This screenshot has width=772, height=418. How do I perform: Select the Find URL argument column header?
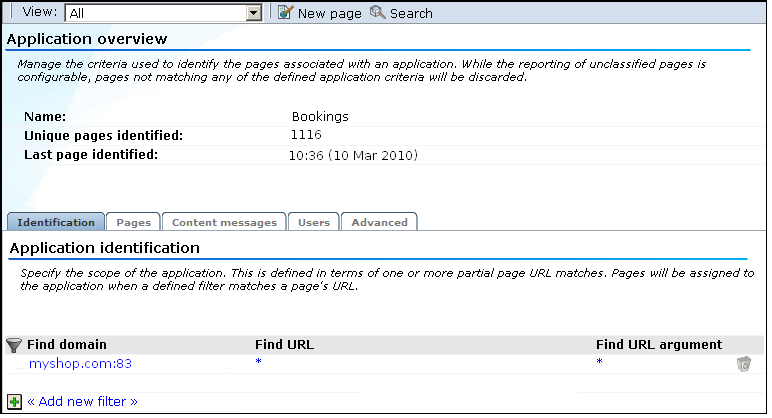click(x=659, y=345)
